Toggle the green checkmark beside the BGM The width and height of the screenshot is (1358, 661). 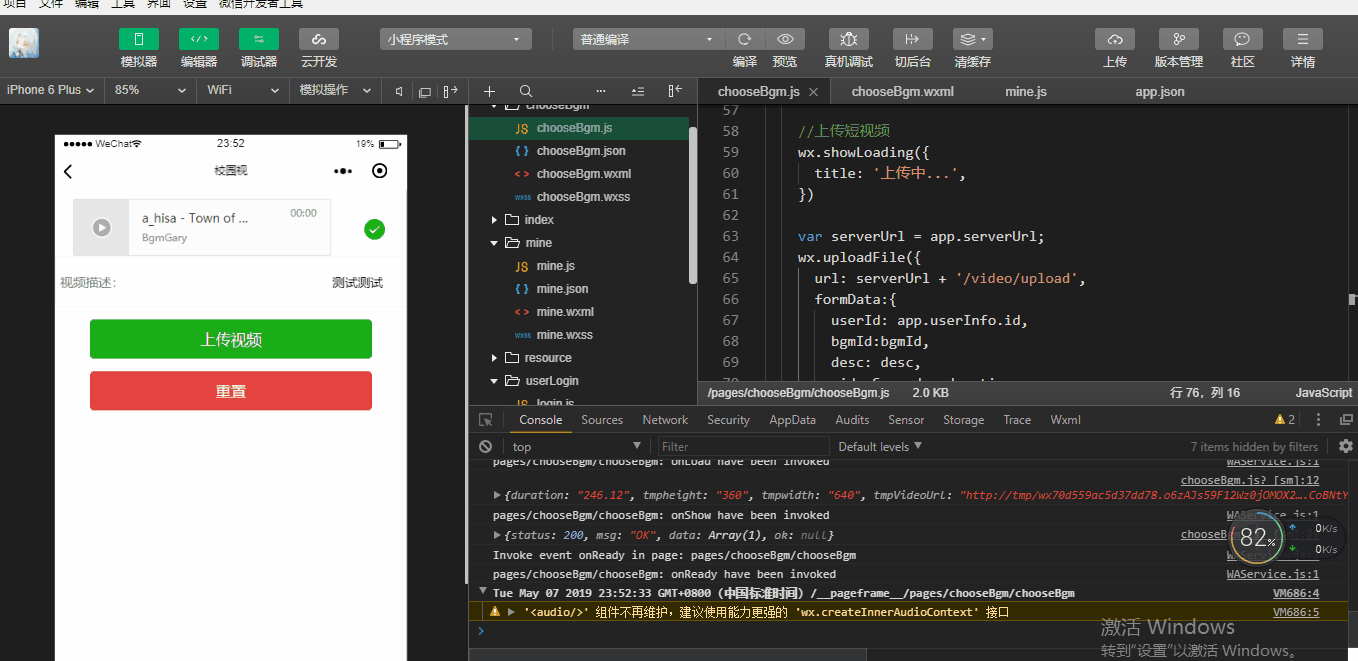click(375, 230)
